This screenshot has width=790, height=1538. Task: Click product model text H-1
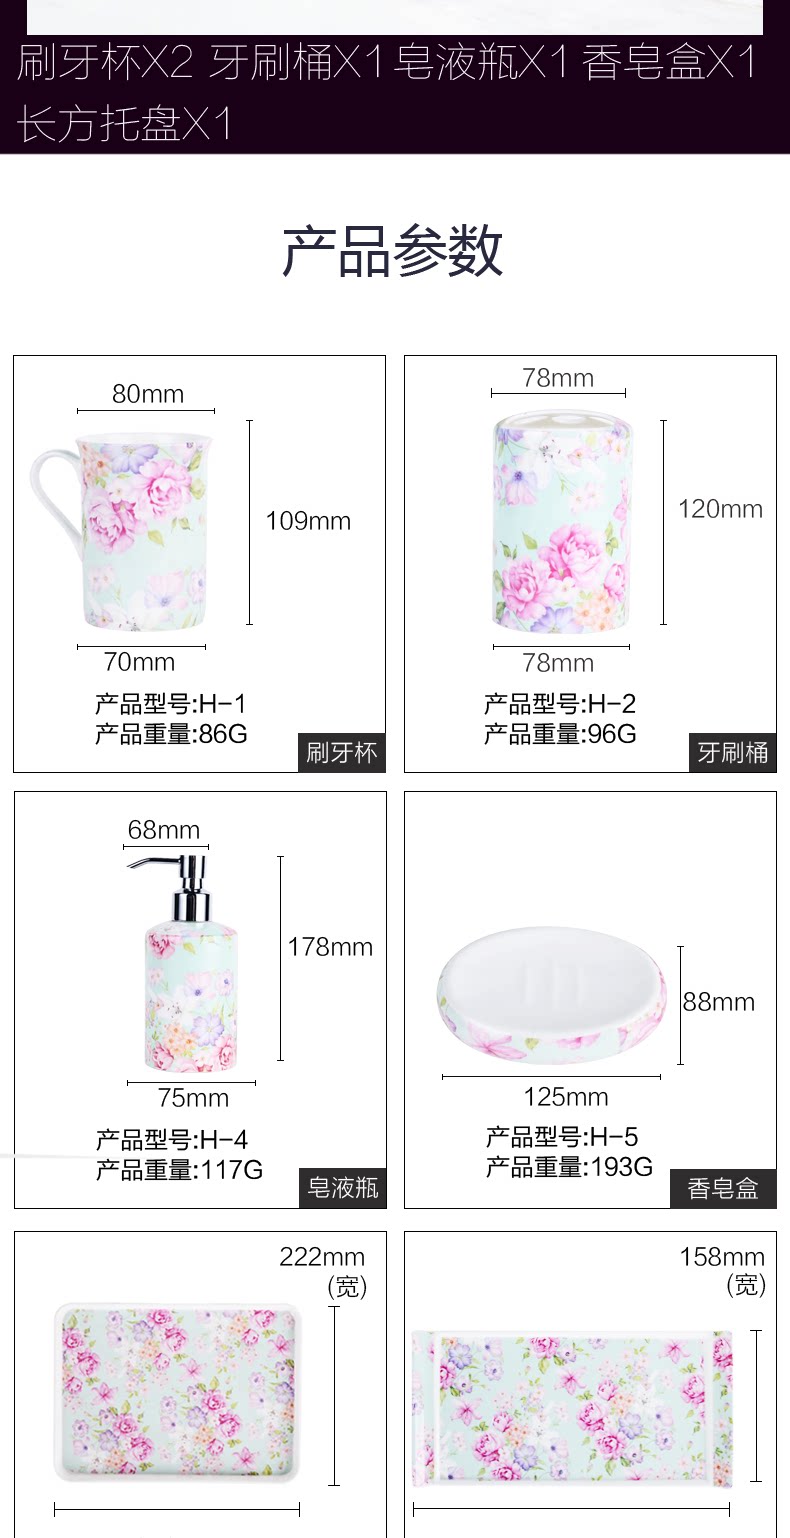tap(170, 703)
